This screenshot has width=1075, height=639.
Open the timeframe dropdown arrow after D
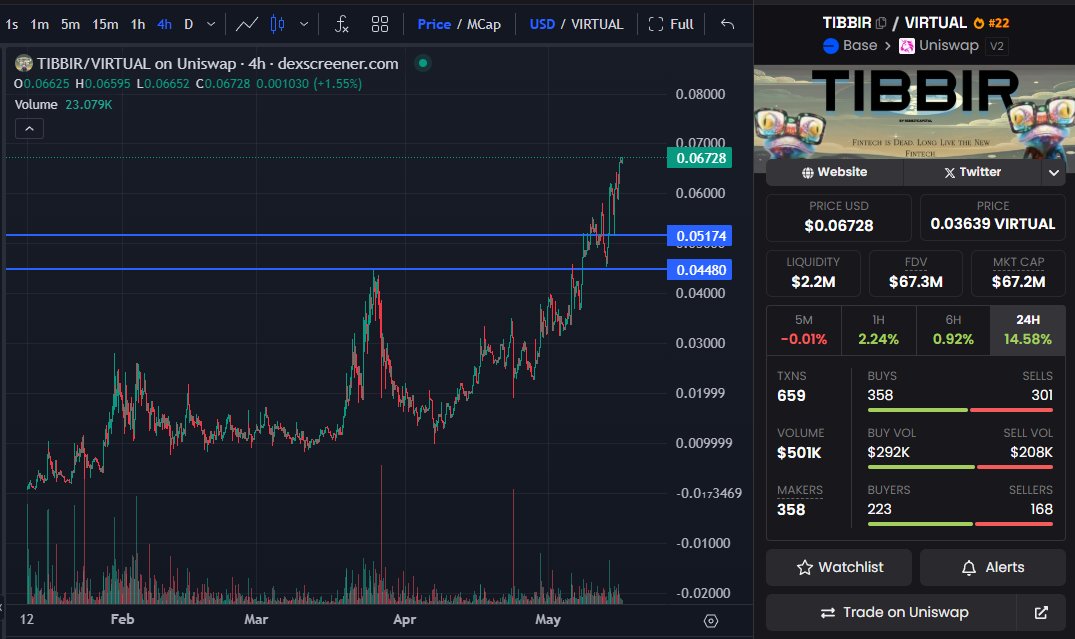[211, 25]
